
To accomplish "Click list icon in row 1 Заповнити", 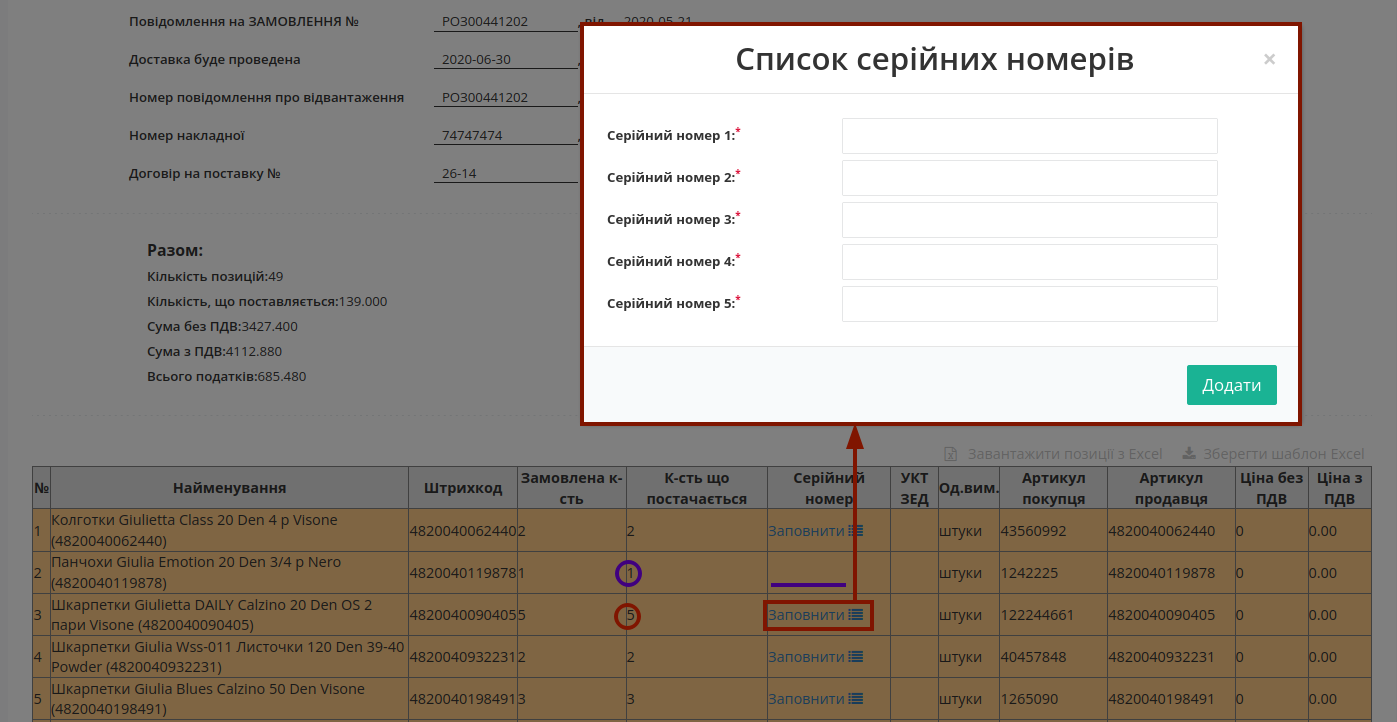I will click(855, 531).
